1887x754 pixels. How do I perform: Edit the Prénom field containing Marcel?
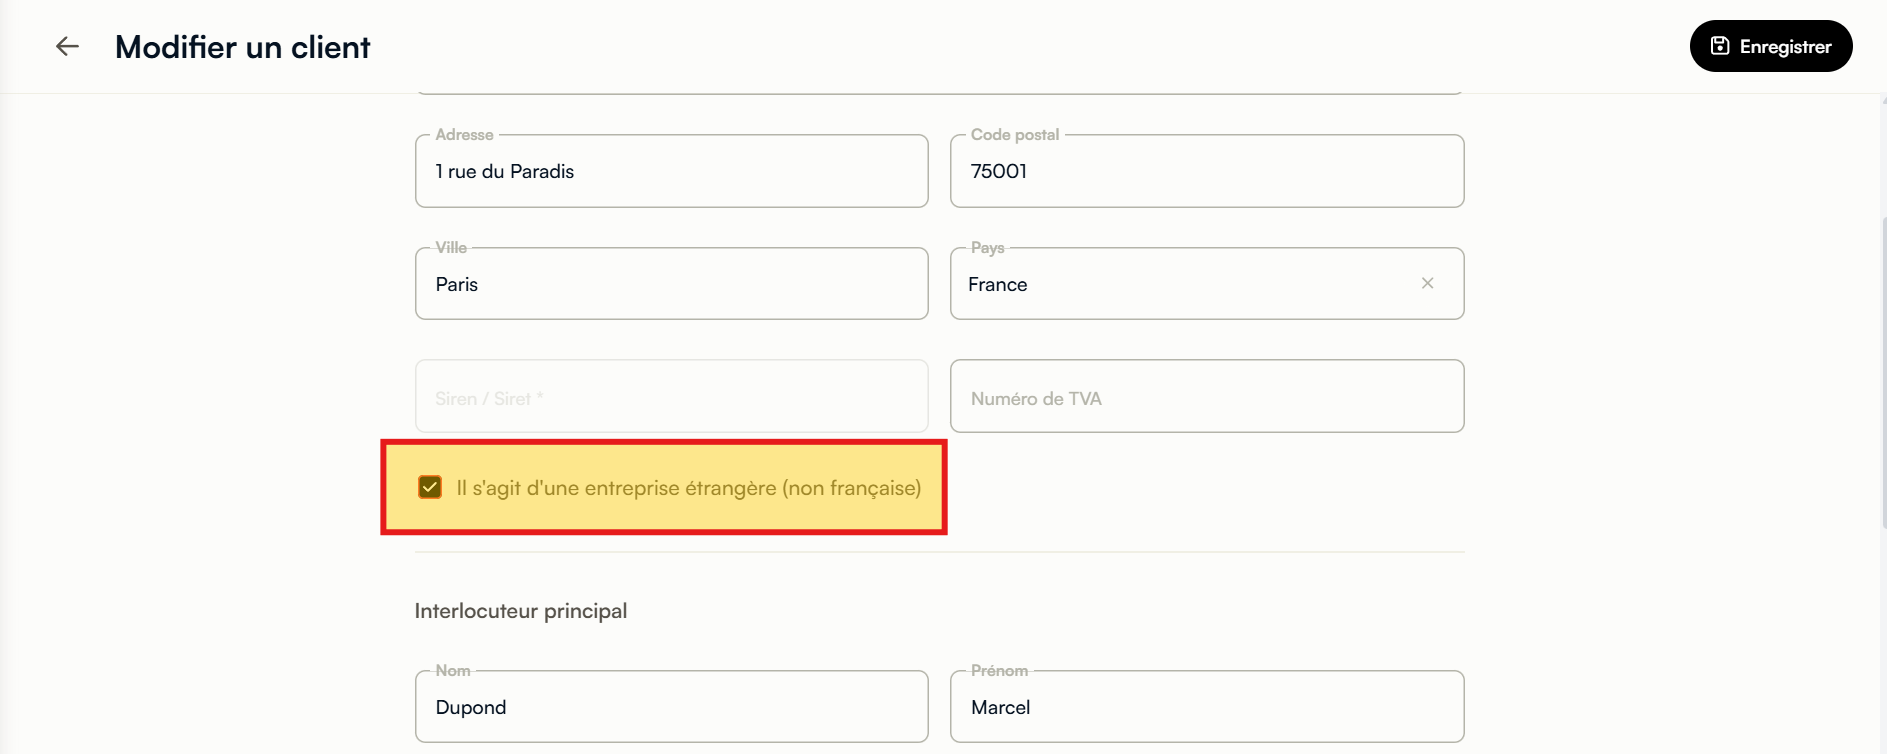coord(1207,707)
